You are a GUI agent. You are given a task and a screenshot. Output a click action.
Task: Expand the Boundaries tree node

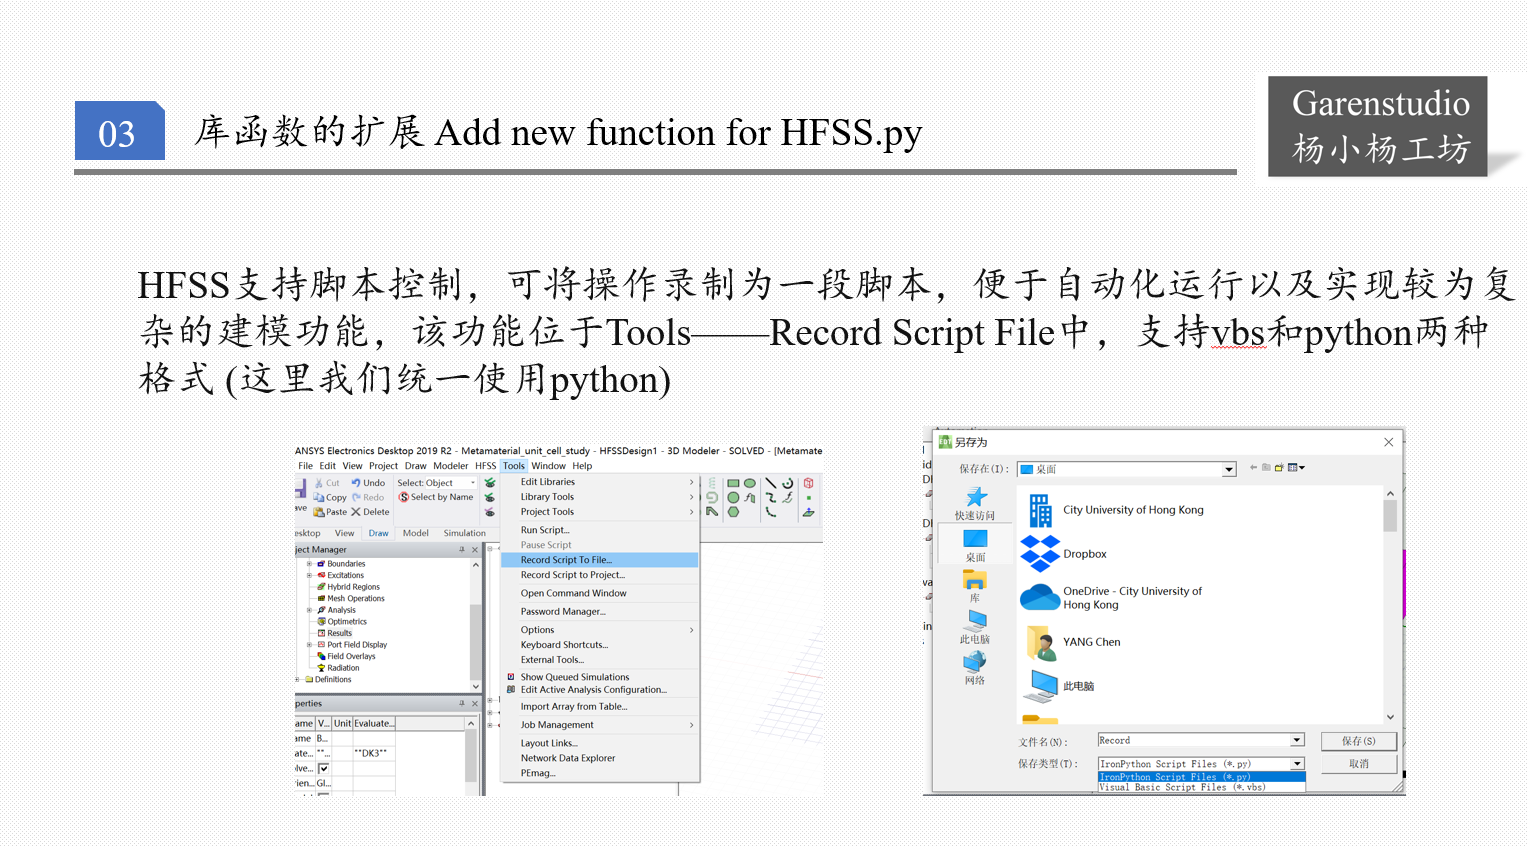(309, 564)
